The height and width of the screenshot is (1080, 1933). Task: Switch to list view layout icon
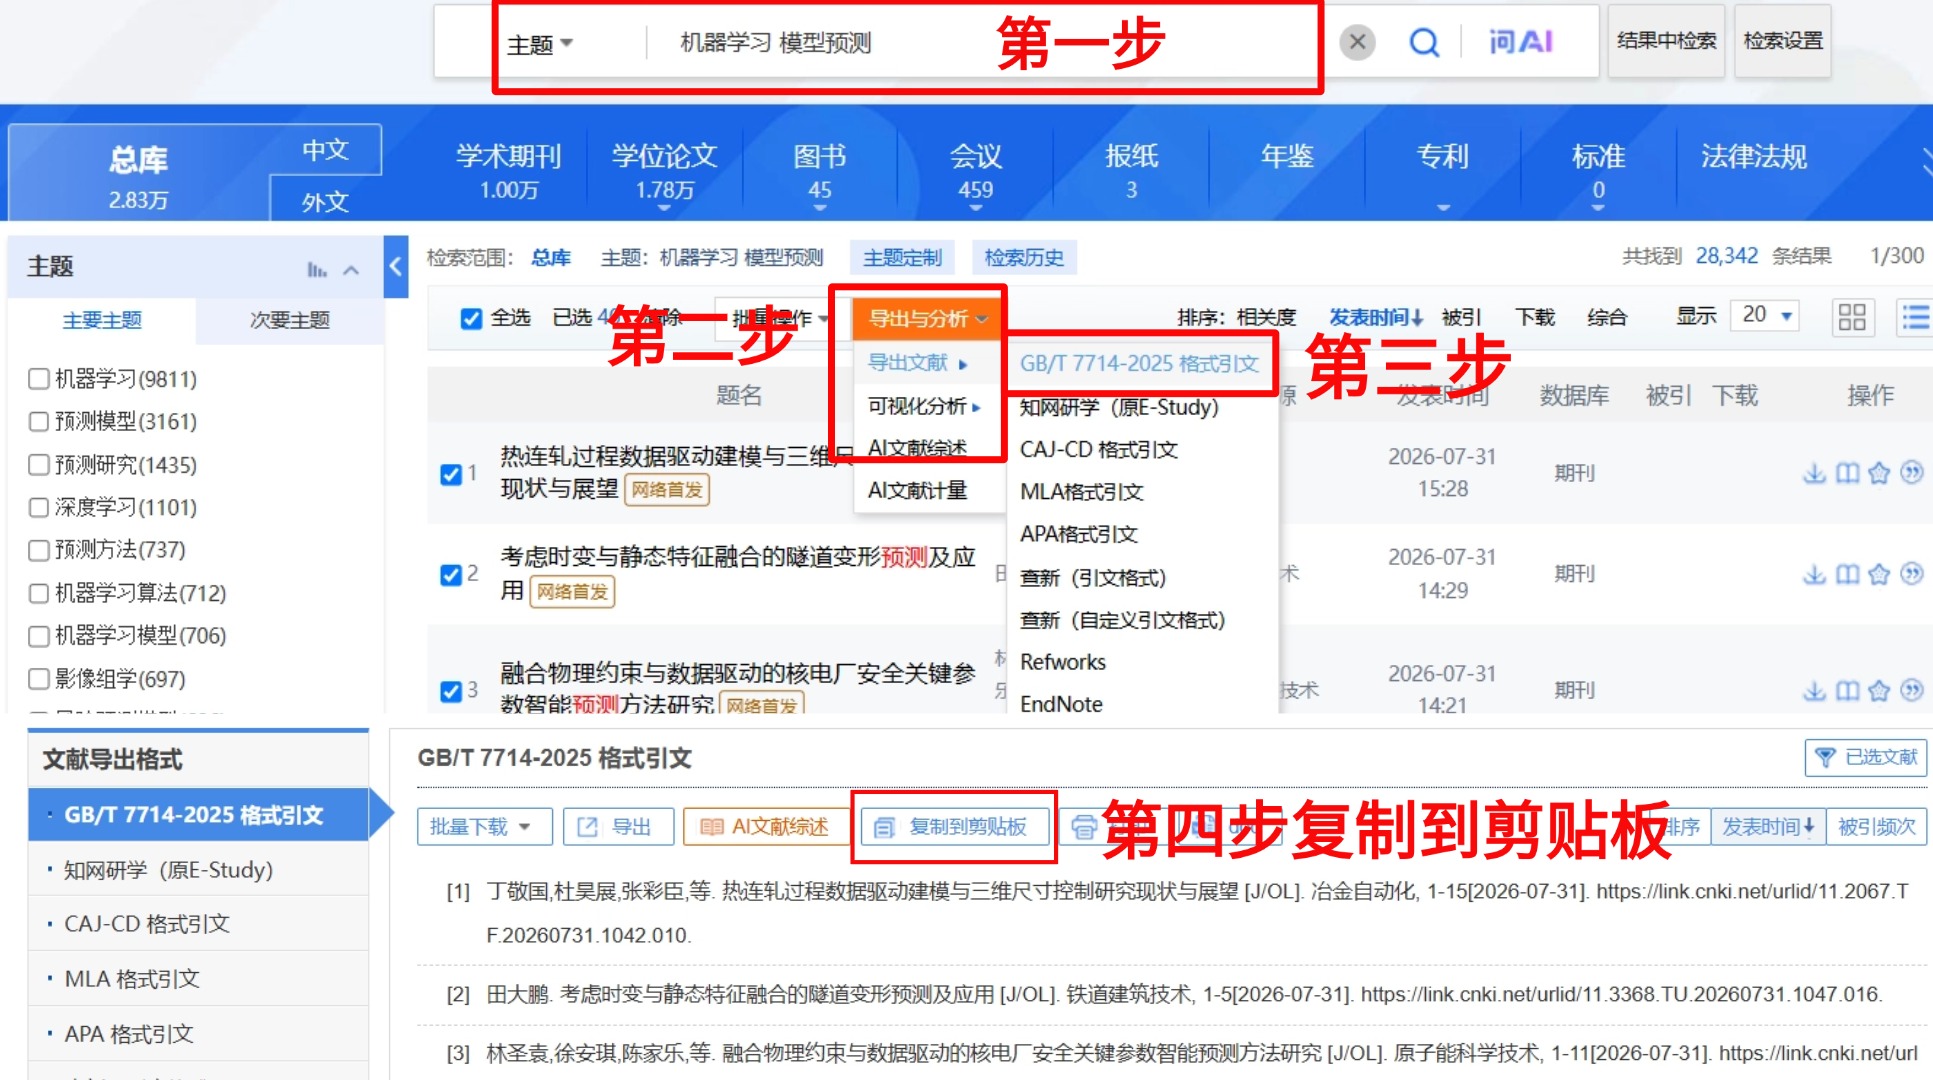(x=1915, y=317)
